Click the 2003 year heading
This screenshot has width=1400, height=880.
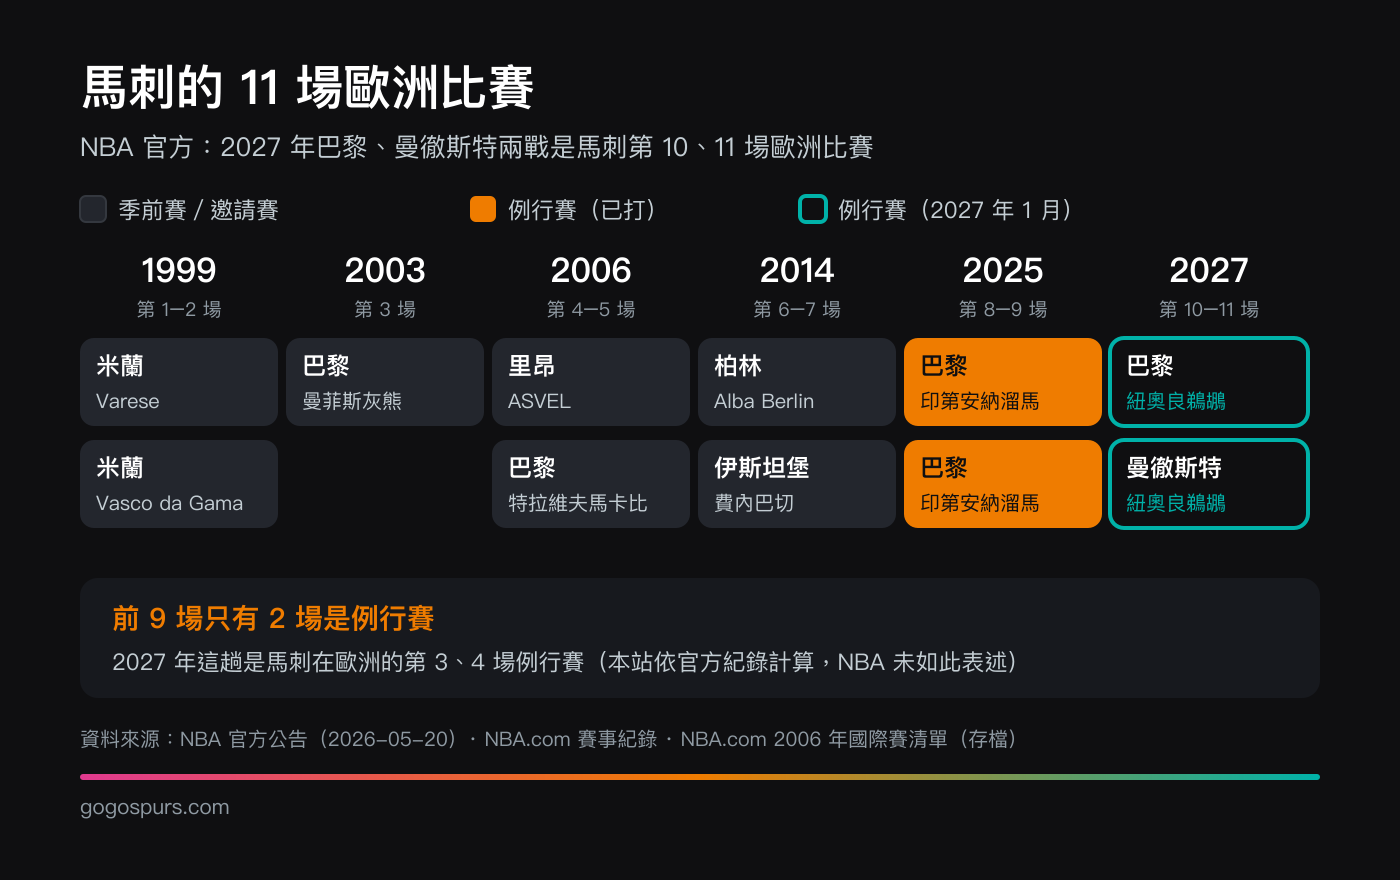tap(385, 270)
